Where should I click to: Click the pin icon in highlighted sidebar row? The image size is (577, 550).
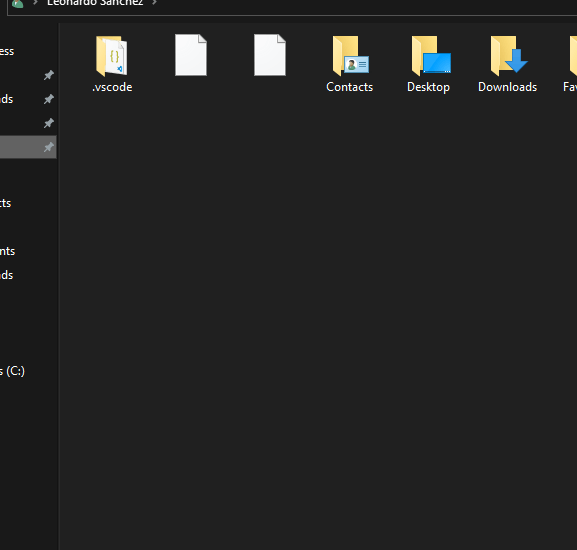click(49, 147)
